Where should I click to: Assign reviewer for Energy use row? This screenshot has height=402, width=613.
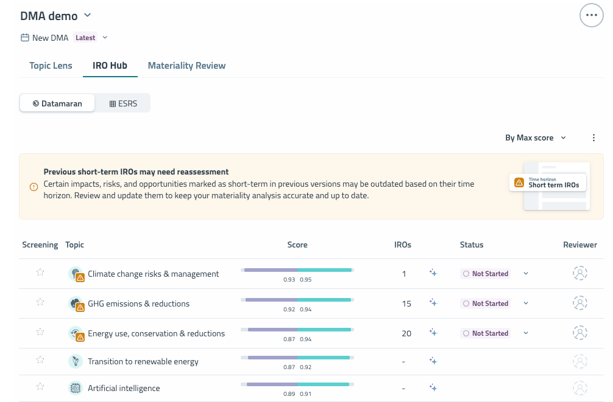pyautogui.click(x=579, y=333)
